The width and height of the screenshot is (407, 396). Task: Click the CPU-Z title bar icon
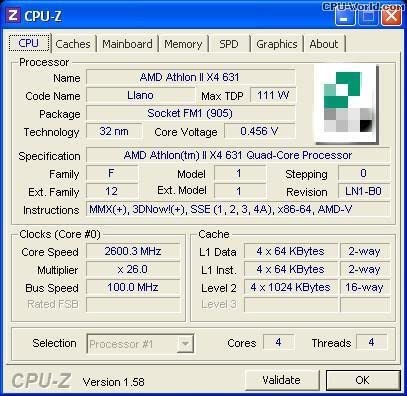pos(13,16)
